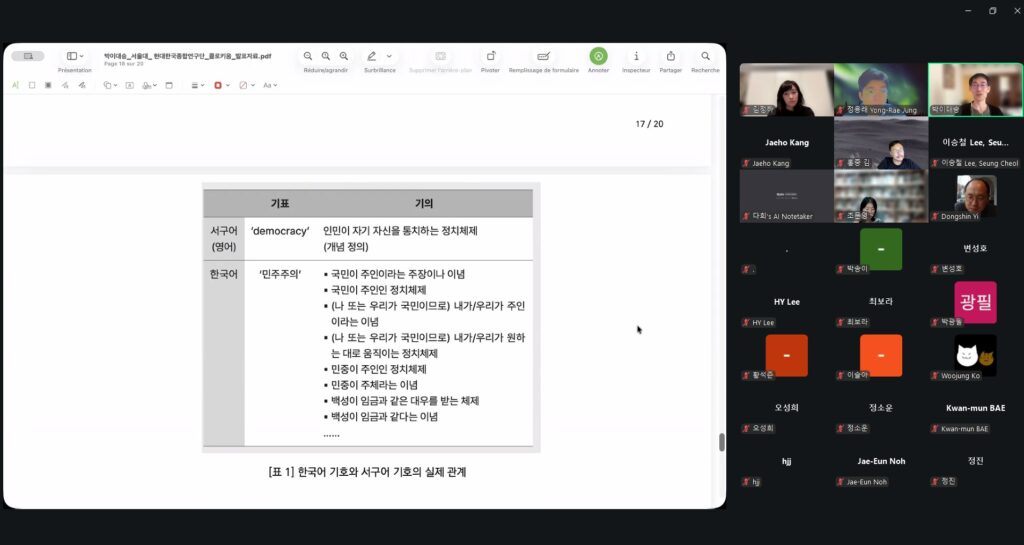Select the highlighted speaker video tile
This screenshot has height=545, width=1024.
[976, 90]
